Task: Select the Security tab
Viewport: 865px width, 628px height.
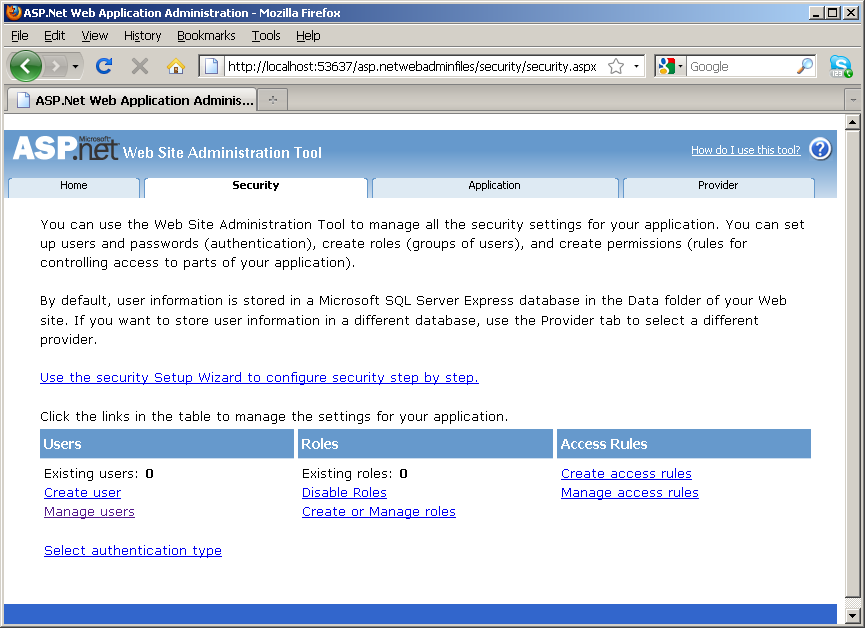Action: tap(256, 186)
